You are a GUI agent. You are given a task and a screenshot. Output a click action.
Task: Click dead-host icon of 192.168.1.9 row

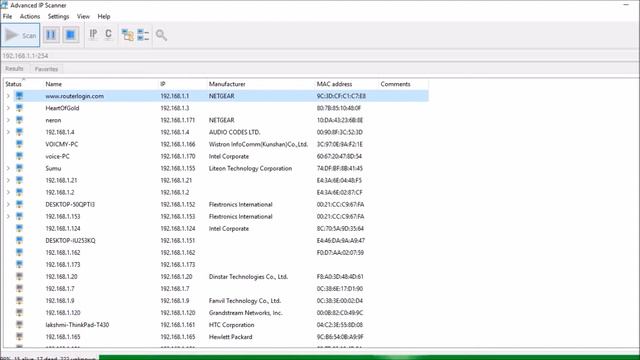click(19, 300)
